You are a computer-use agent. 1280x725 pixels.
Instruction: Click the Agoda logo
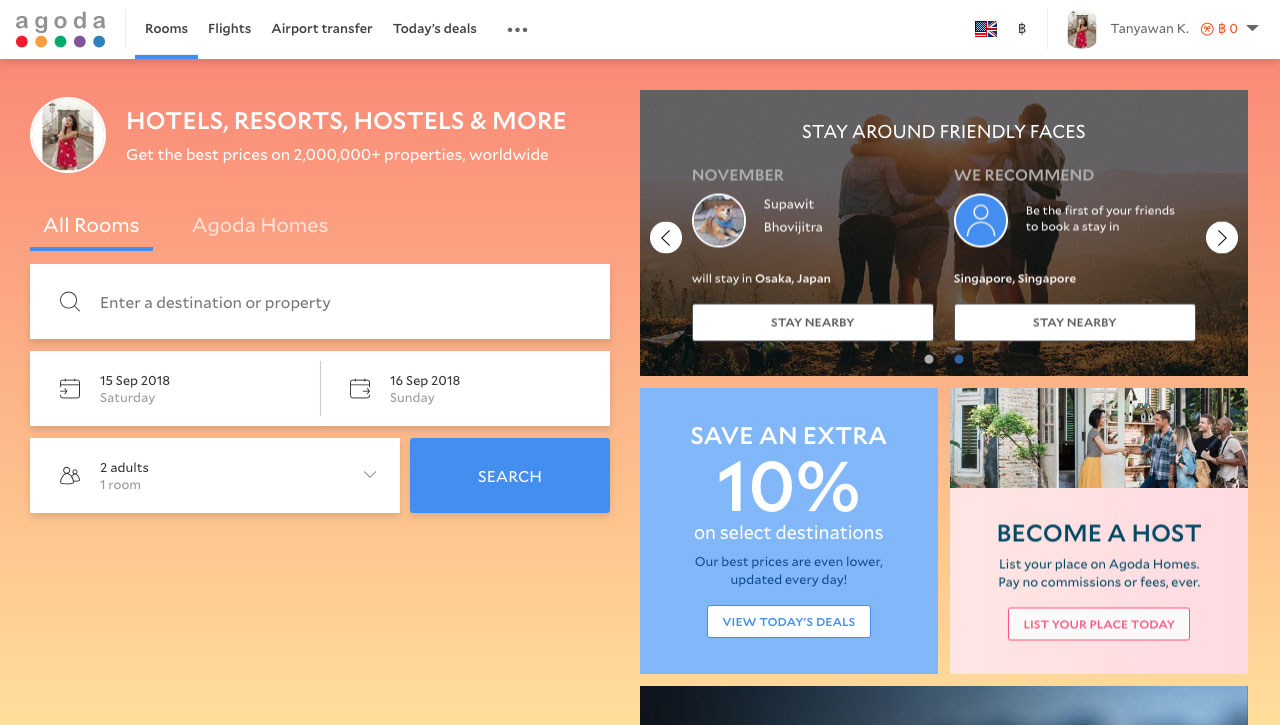[60, 29]
